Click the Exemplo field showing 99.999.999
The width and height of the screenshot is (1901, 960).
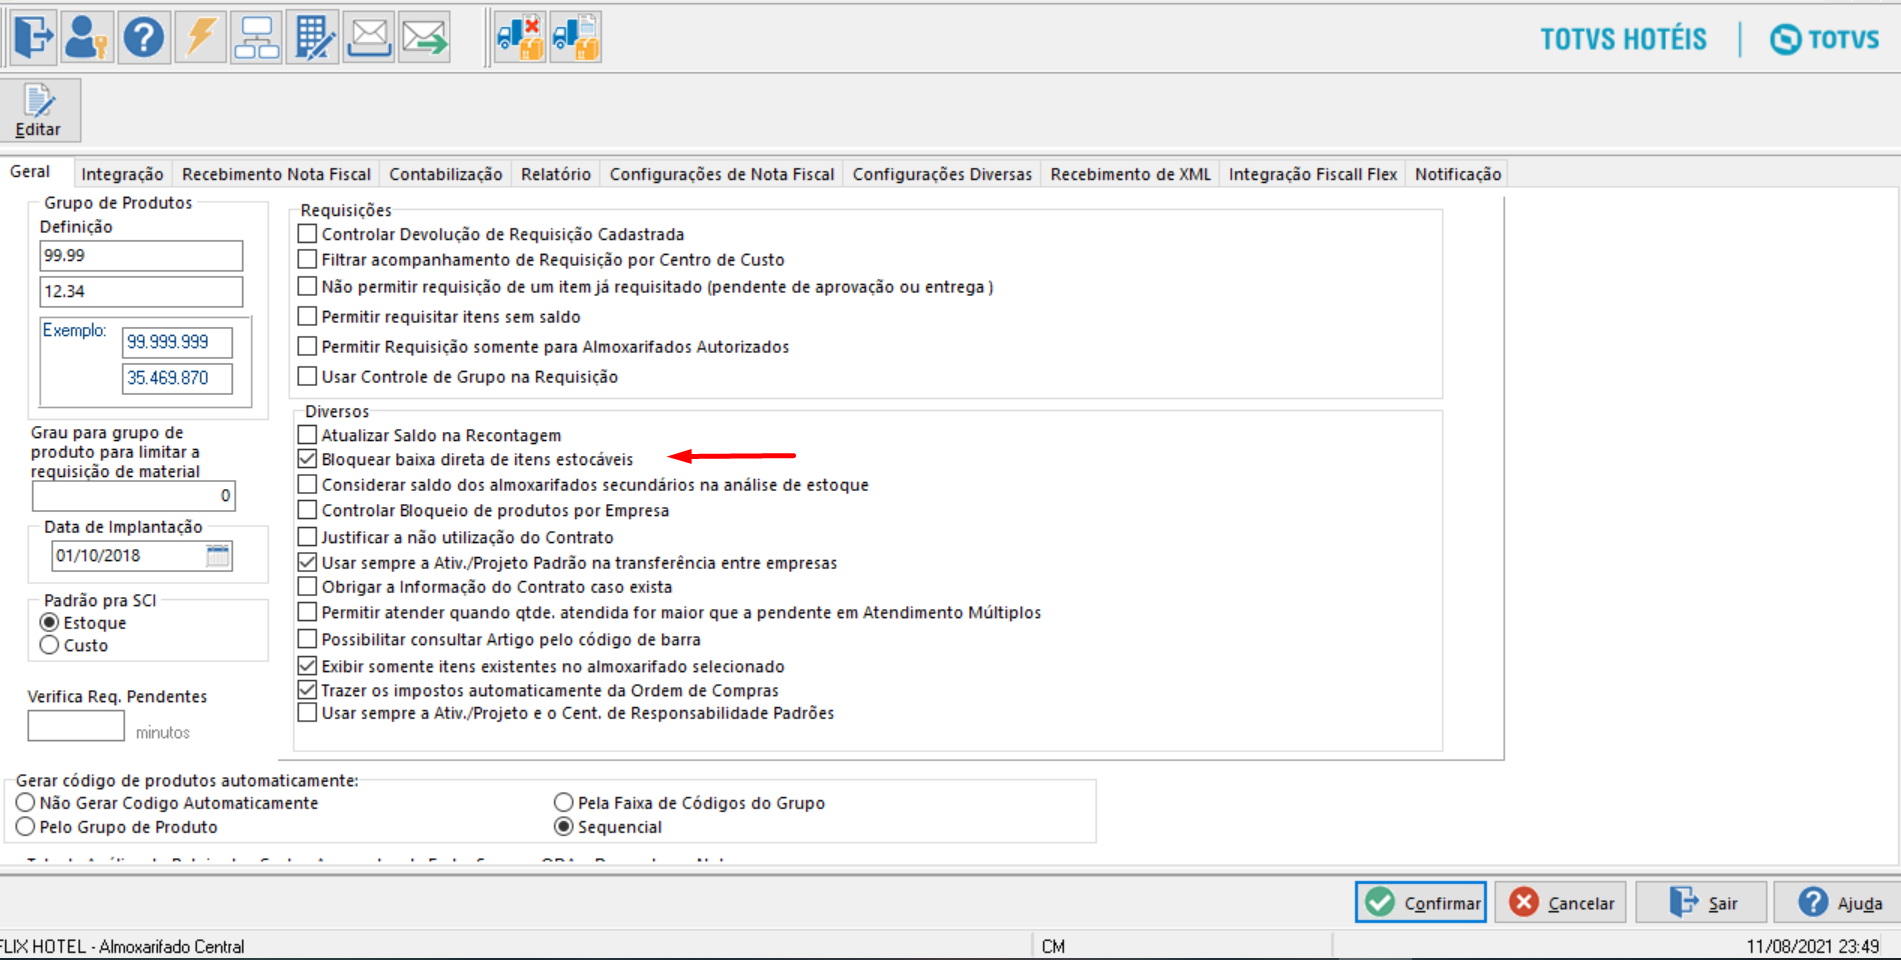click(x=177, y=342)
